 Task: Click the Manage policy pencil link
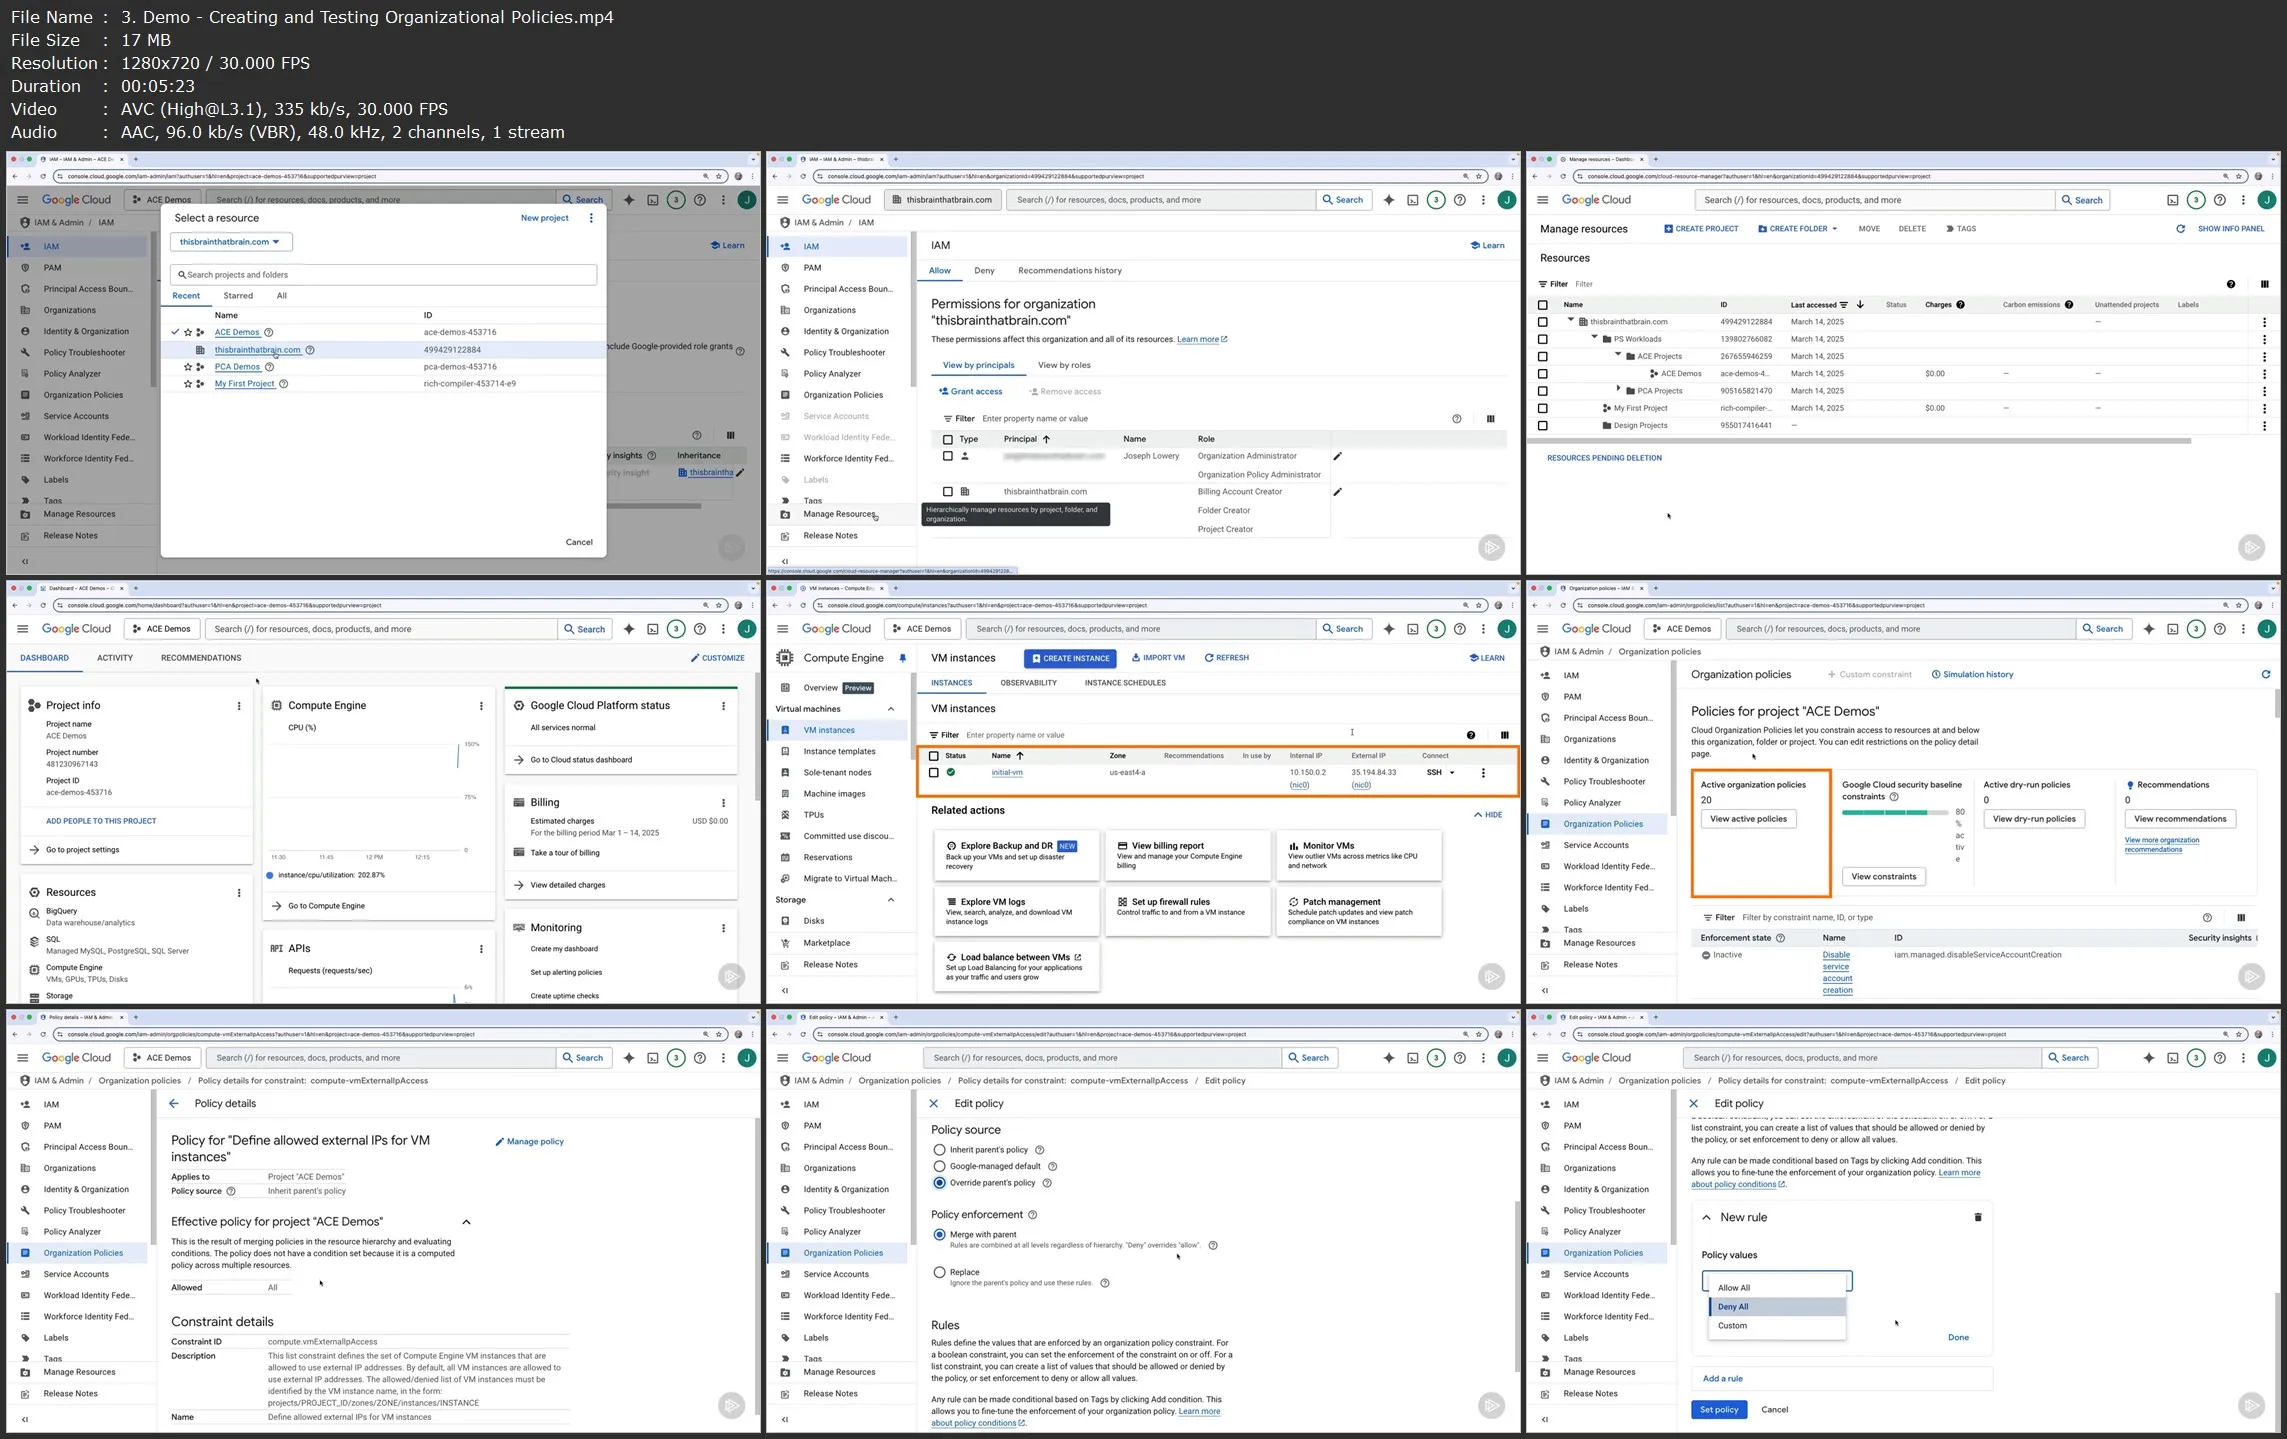coord(530,1142)
